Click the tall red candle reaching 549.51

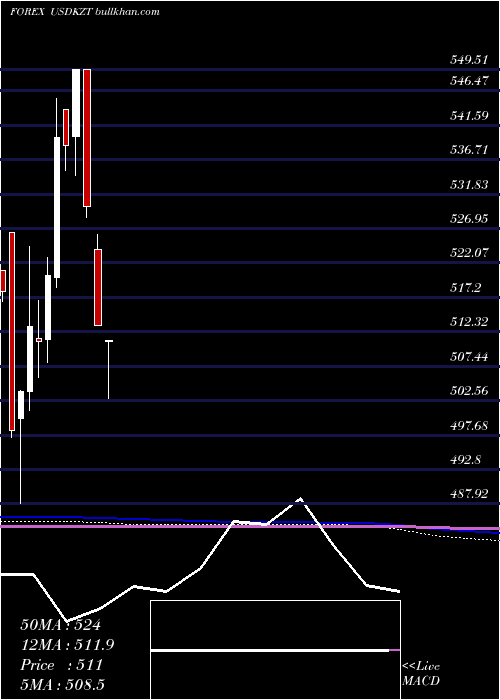(x=87, y=138)
